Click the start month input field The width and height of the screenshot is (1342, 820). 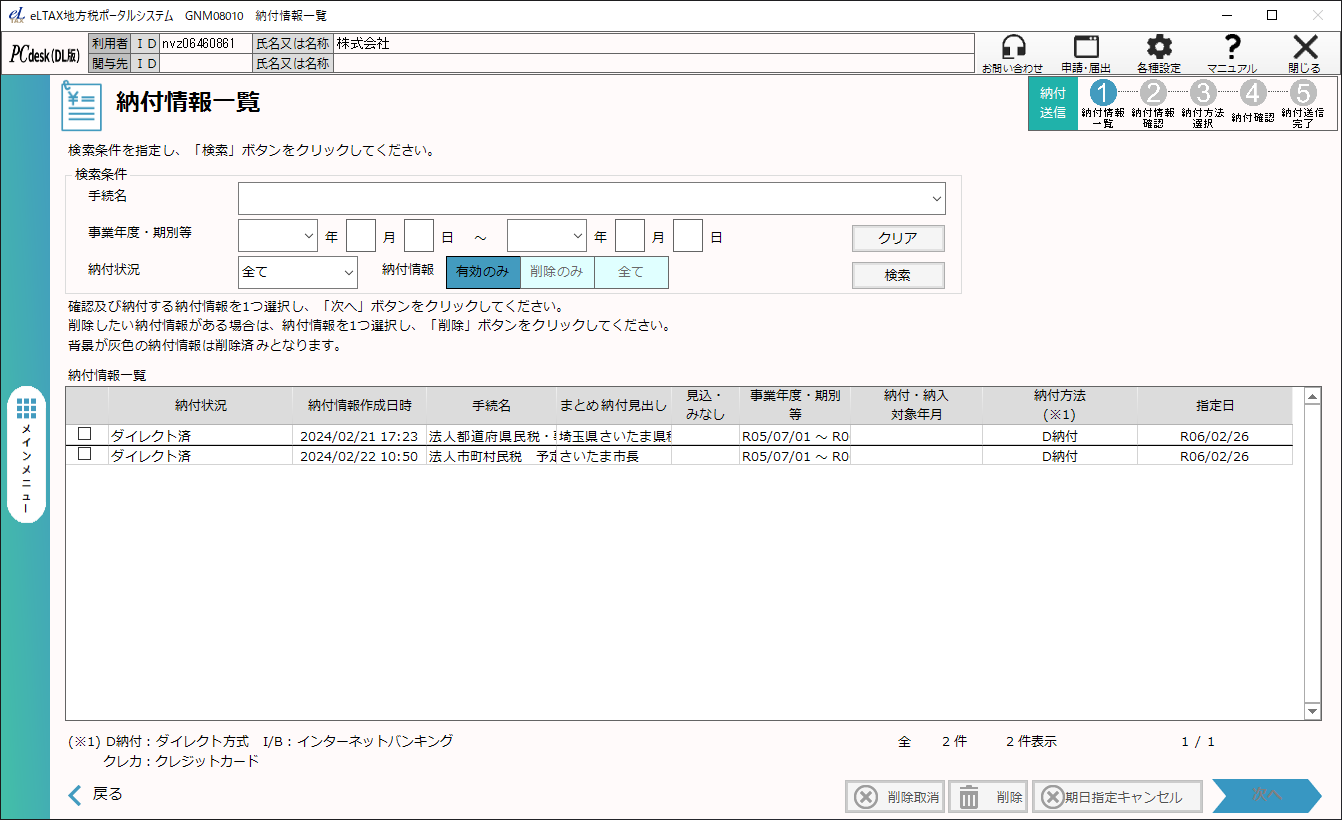pos(419,236)
